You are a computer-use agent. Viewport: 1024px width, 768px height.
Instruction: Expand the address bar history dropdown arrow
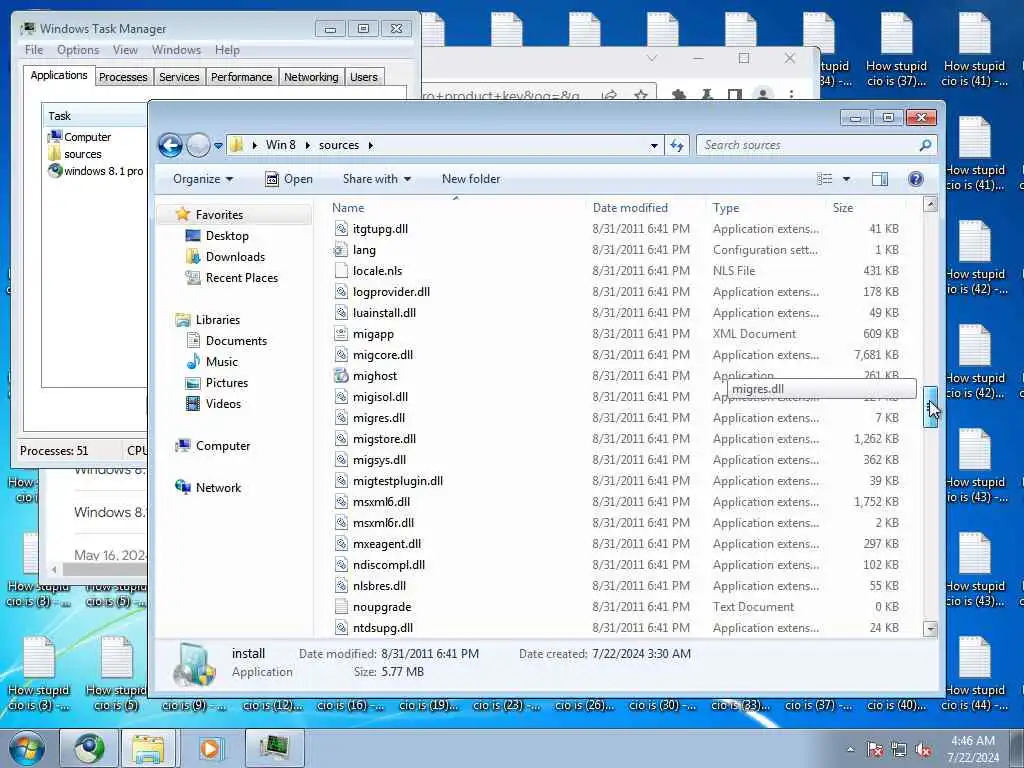[654, 146]
